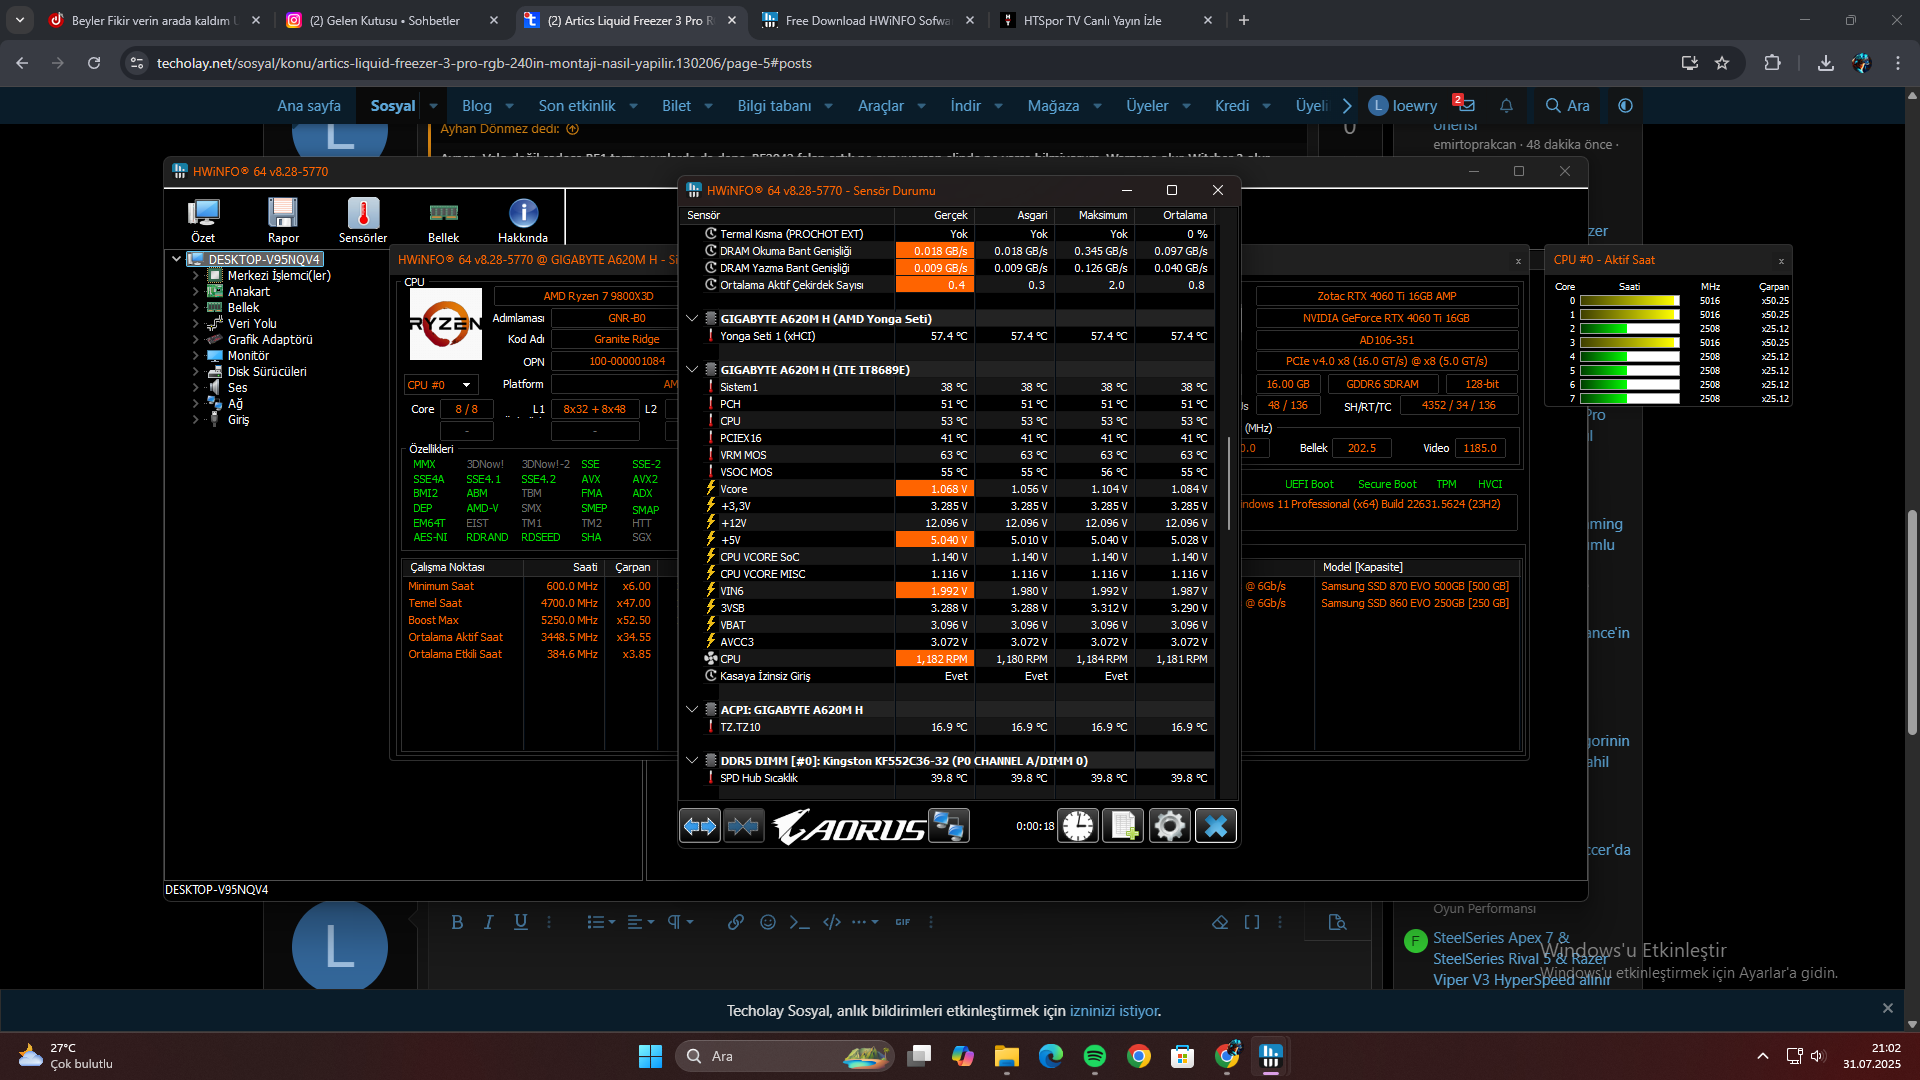Collapse the GIGABYTE A620M H ITE IT8689E sensor group
The height and width of the screenshot is (1080, 1920).
pos(692,369)
